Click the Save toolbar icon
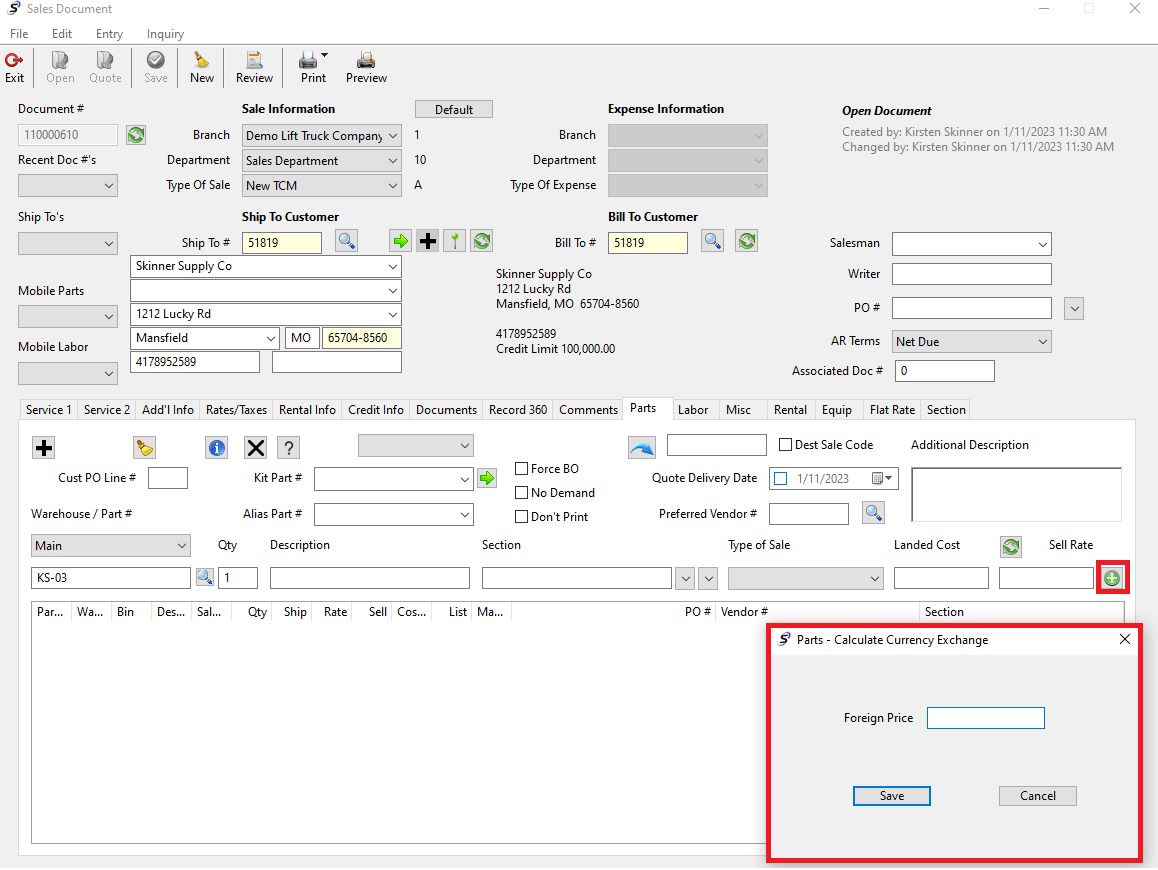 pyautogui.click(x=155, y=67)
